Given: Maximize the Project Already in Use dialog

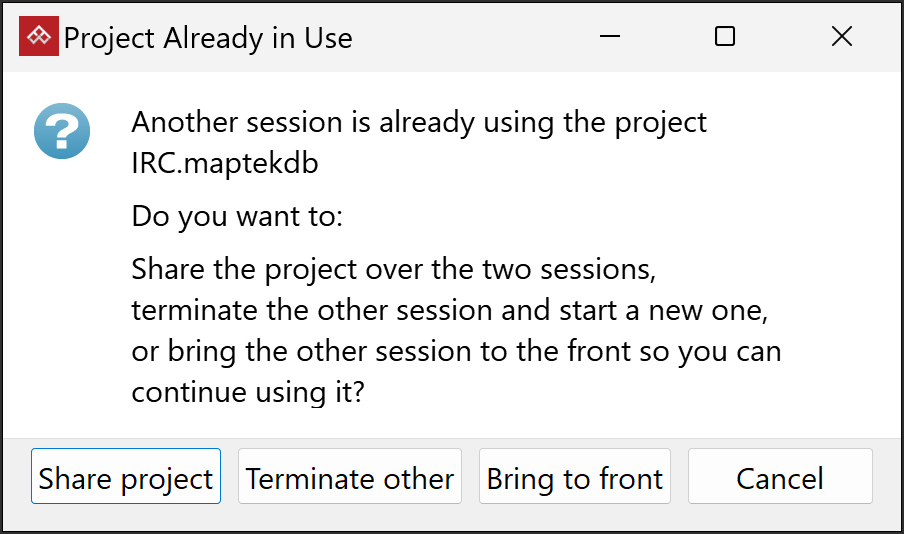Looking at the screenshot, I should (726, 37).
